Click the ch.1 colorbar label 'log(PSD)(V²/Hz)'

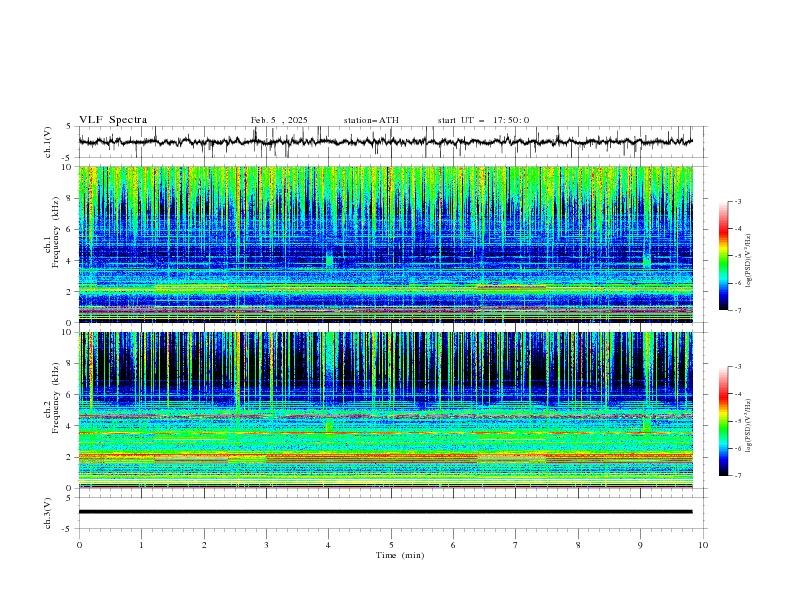pos(749,261)
